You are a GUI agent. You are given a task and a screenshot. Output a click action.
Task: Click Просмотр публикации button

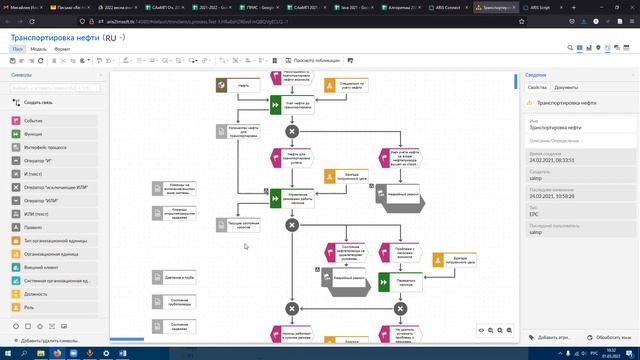[312, 60]
